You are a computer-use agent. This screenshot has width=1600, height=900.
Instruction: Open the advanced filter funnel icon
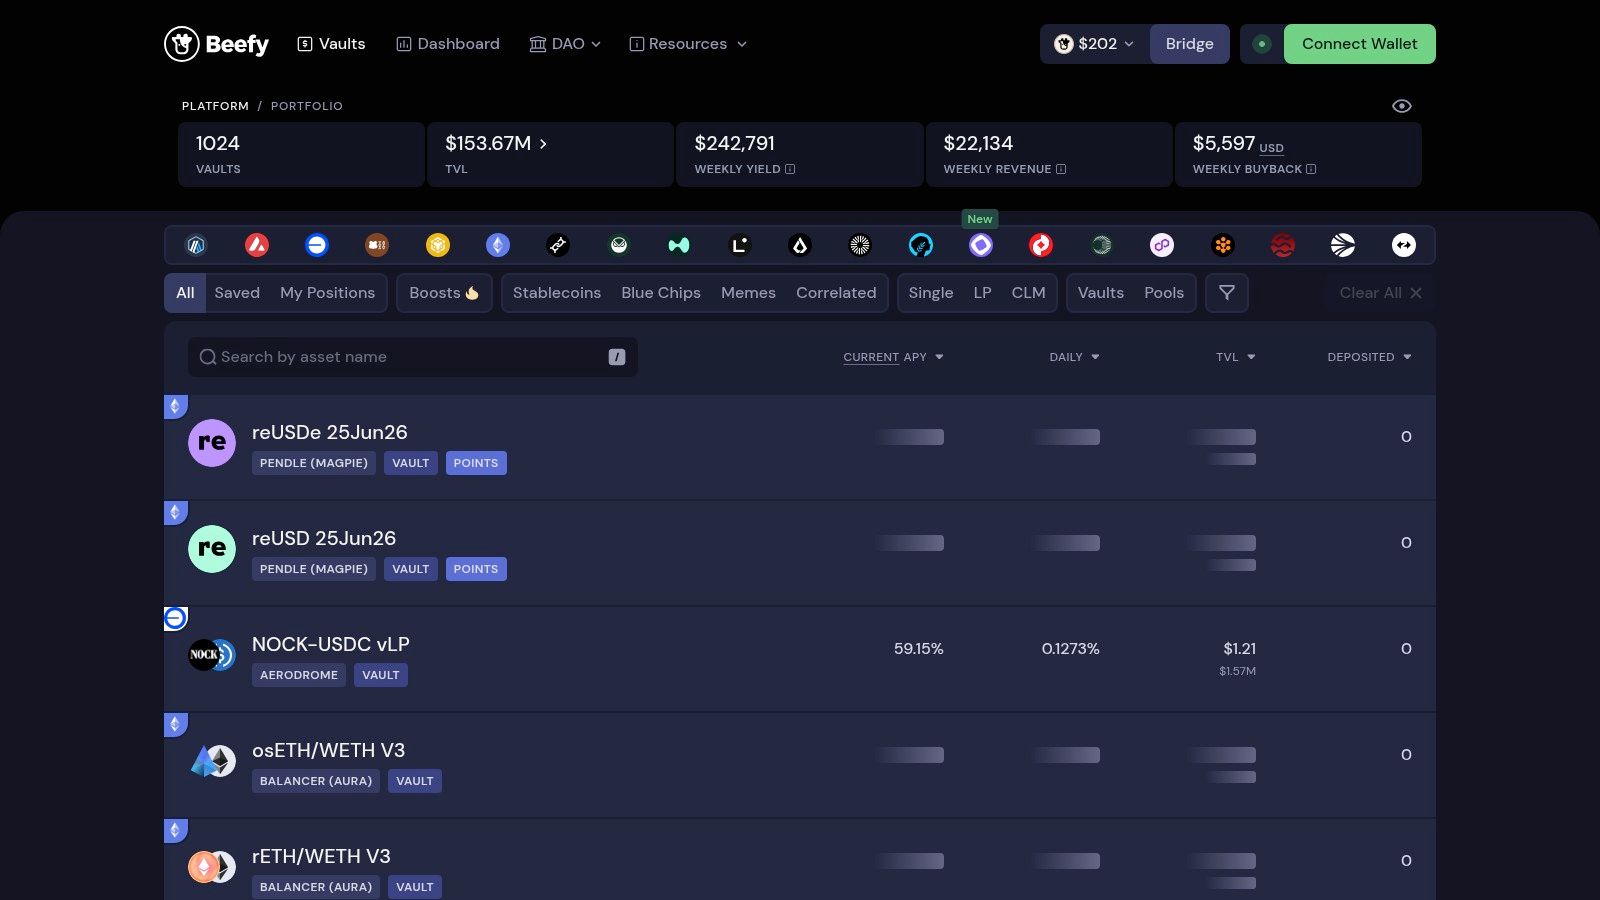pos(1227,293)
